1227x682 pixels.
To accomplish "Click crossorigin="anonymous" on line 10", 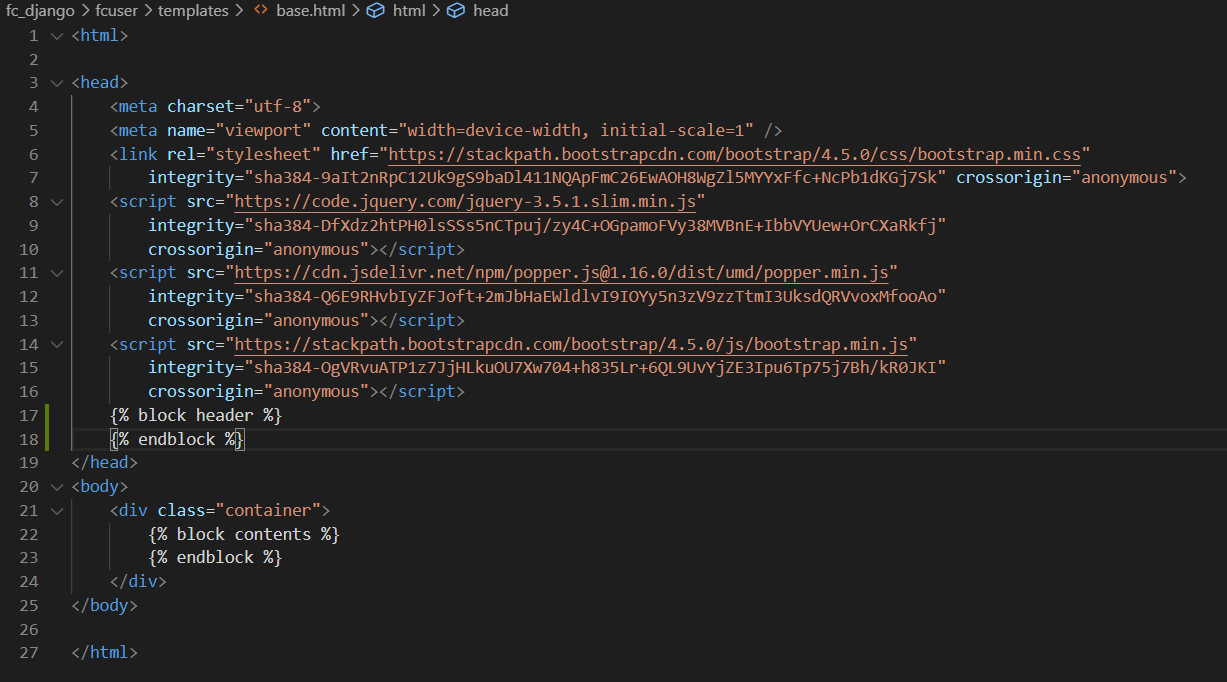I will pyautogui.click(x=258, y=249).
